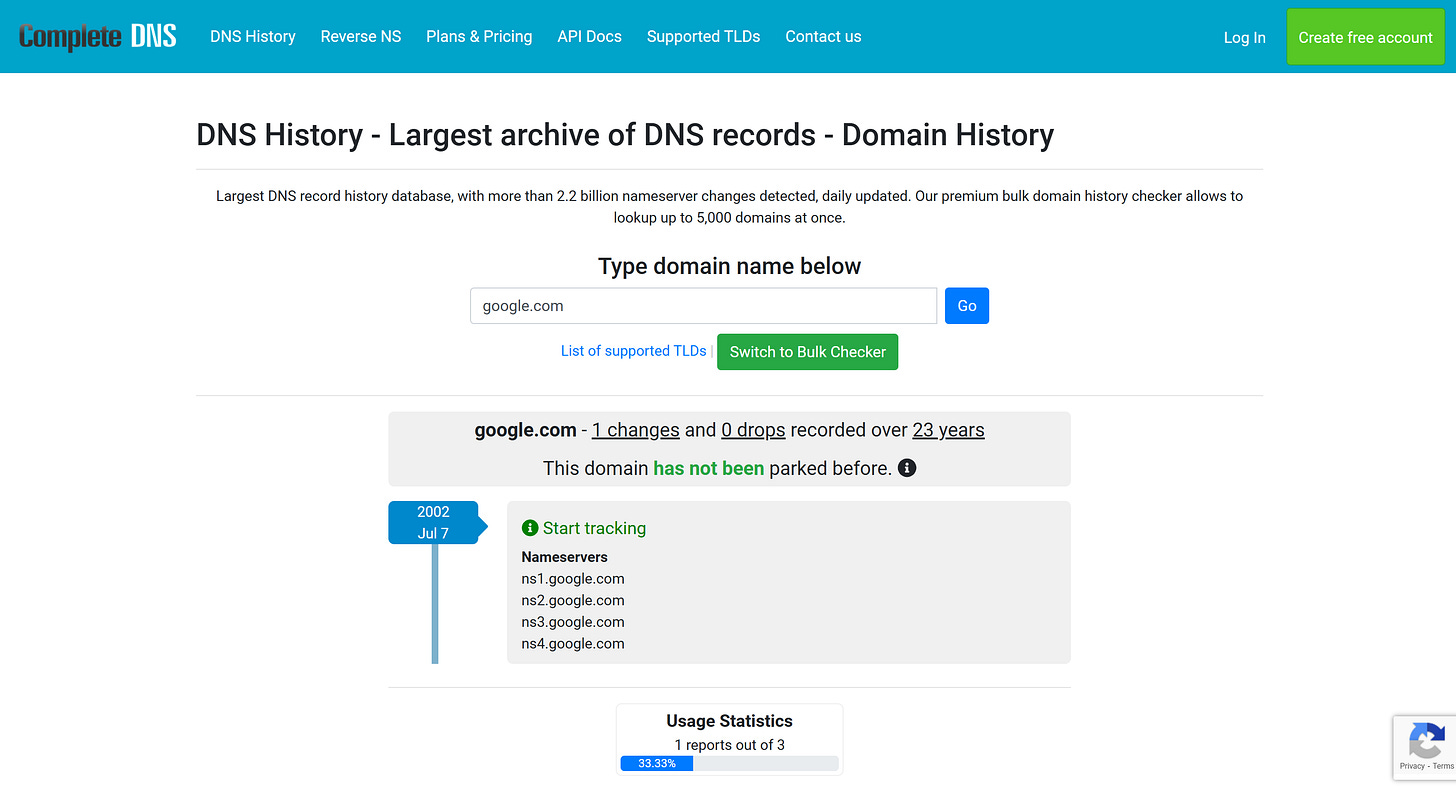
Task: Open API Docs in the navigation bar
Action: coord(590,36)
